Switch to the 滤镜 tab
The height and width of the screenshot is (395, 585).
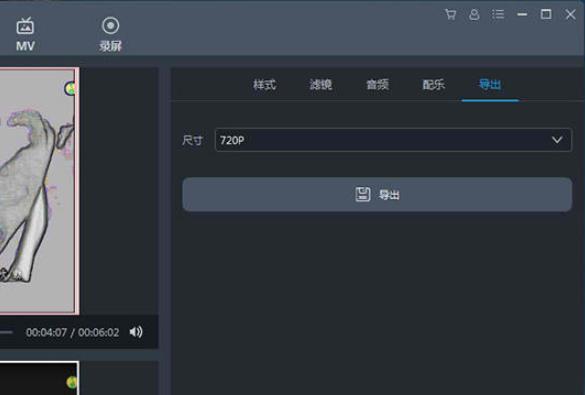coord(321,85)
